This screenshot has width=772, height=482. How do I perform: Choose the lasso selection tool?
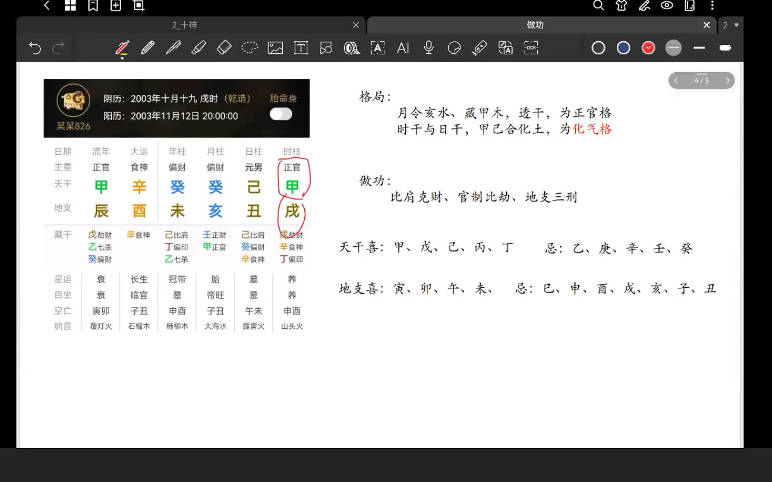pos(249,47)
